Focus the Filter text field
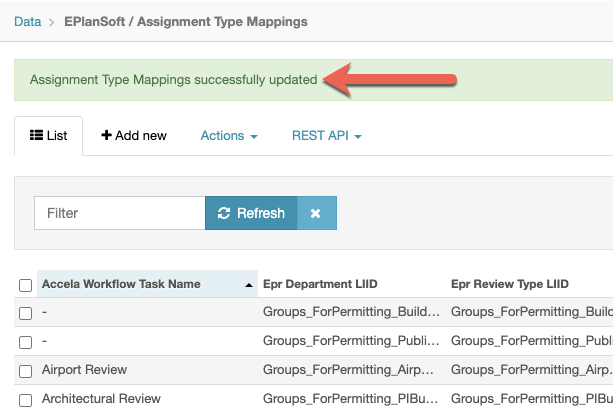The image size is (613, 409). click(120, 213)
